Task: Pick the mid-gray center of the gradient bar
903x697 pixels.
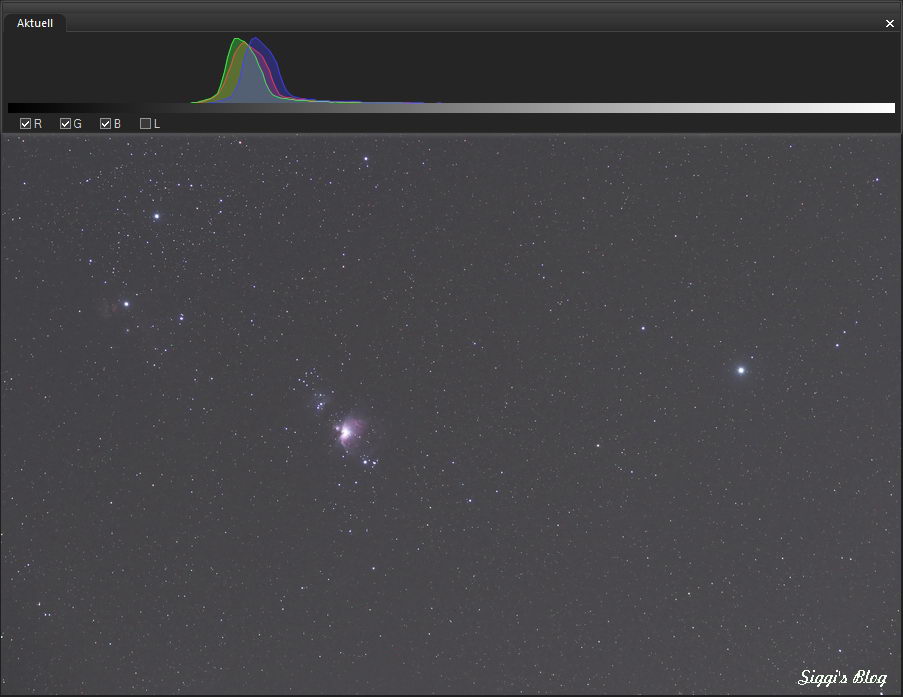Action: click(451, 108)
